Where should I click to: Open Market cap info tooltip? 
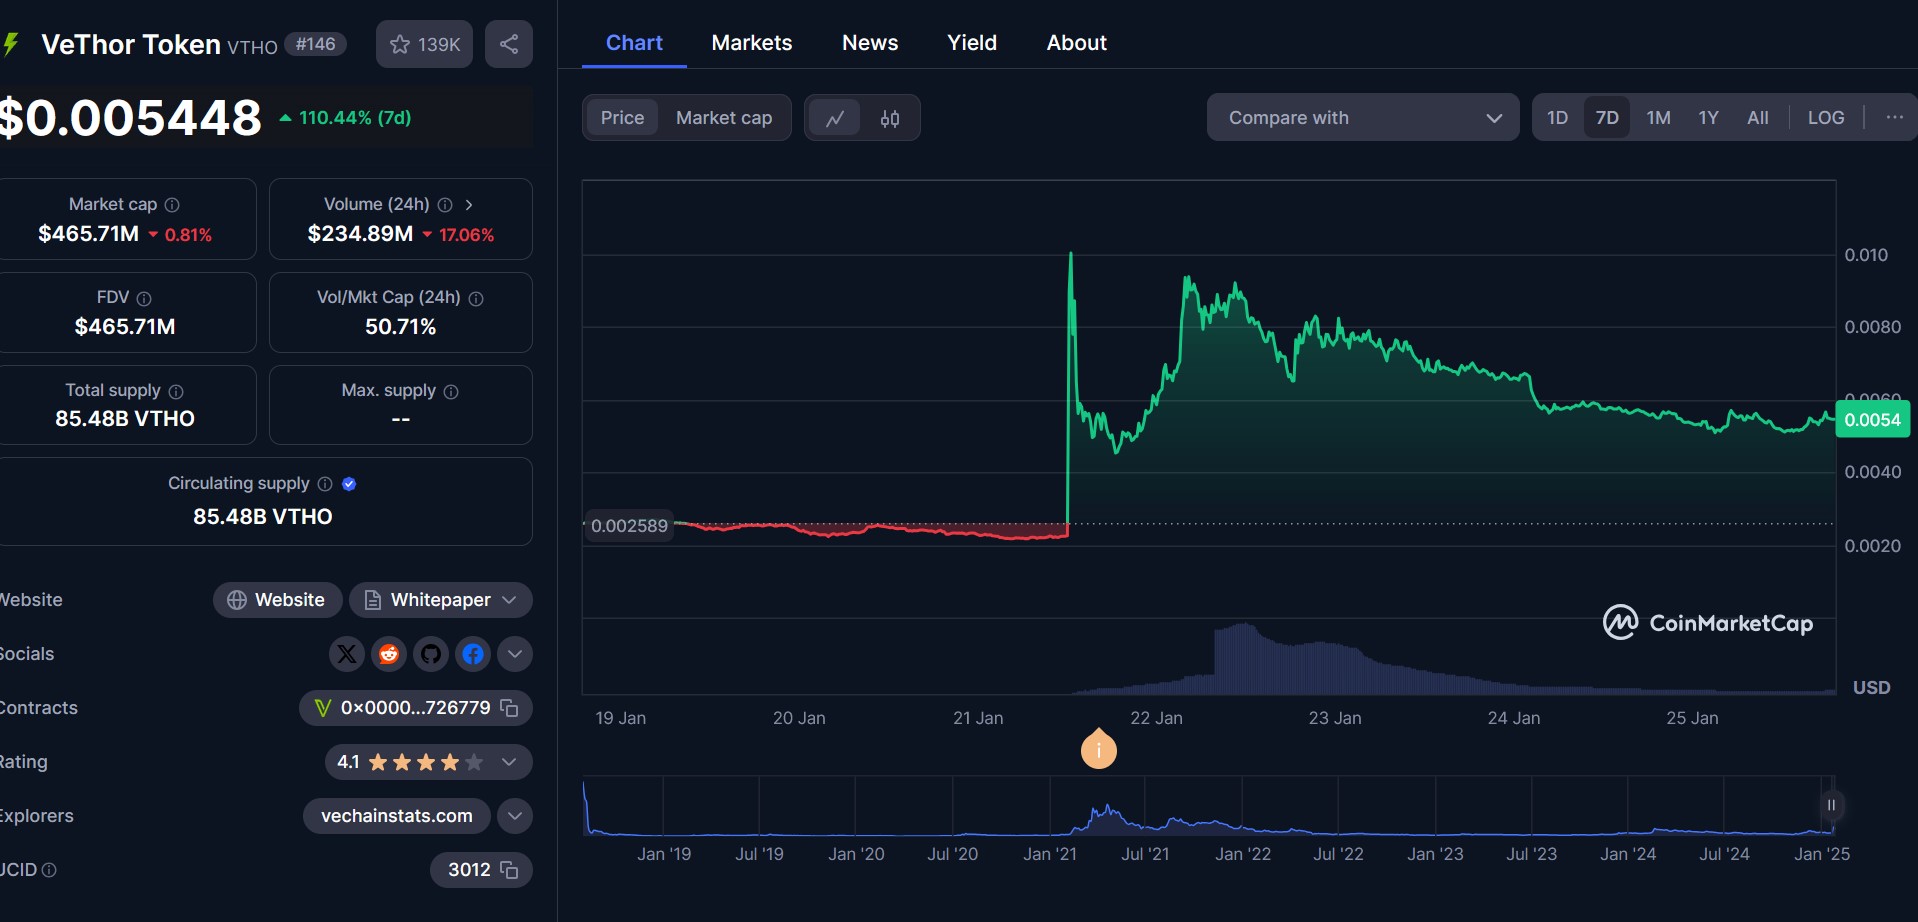tap(172, 205)
